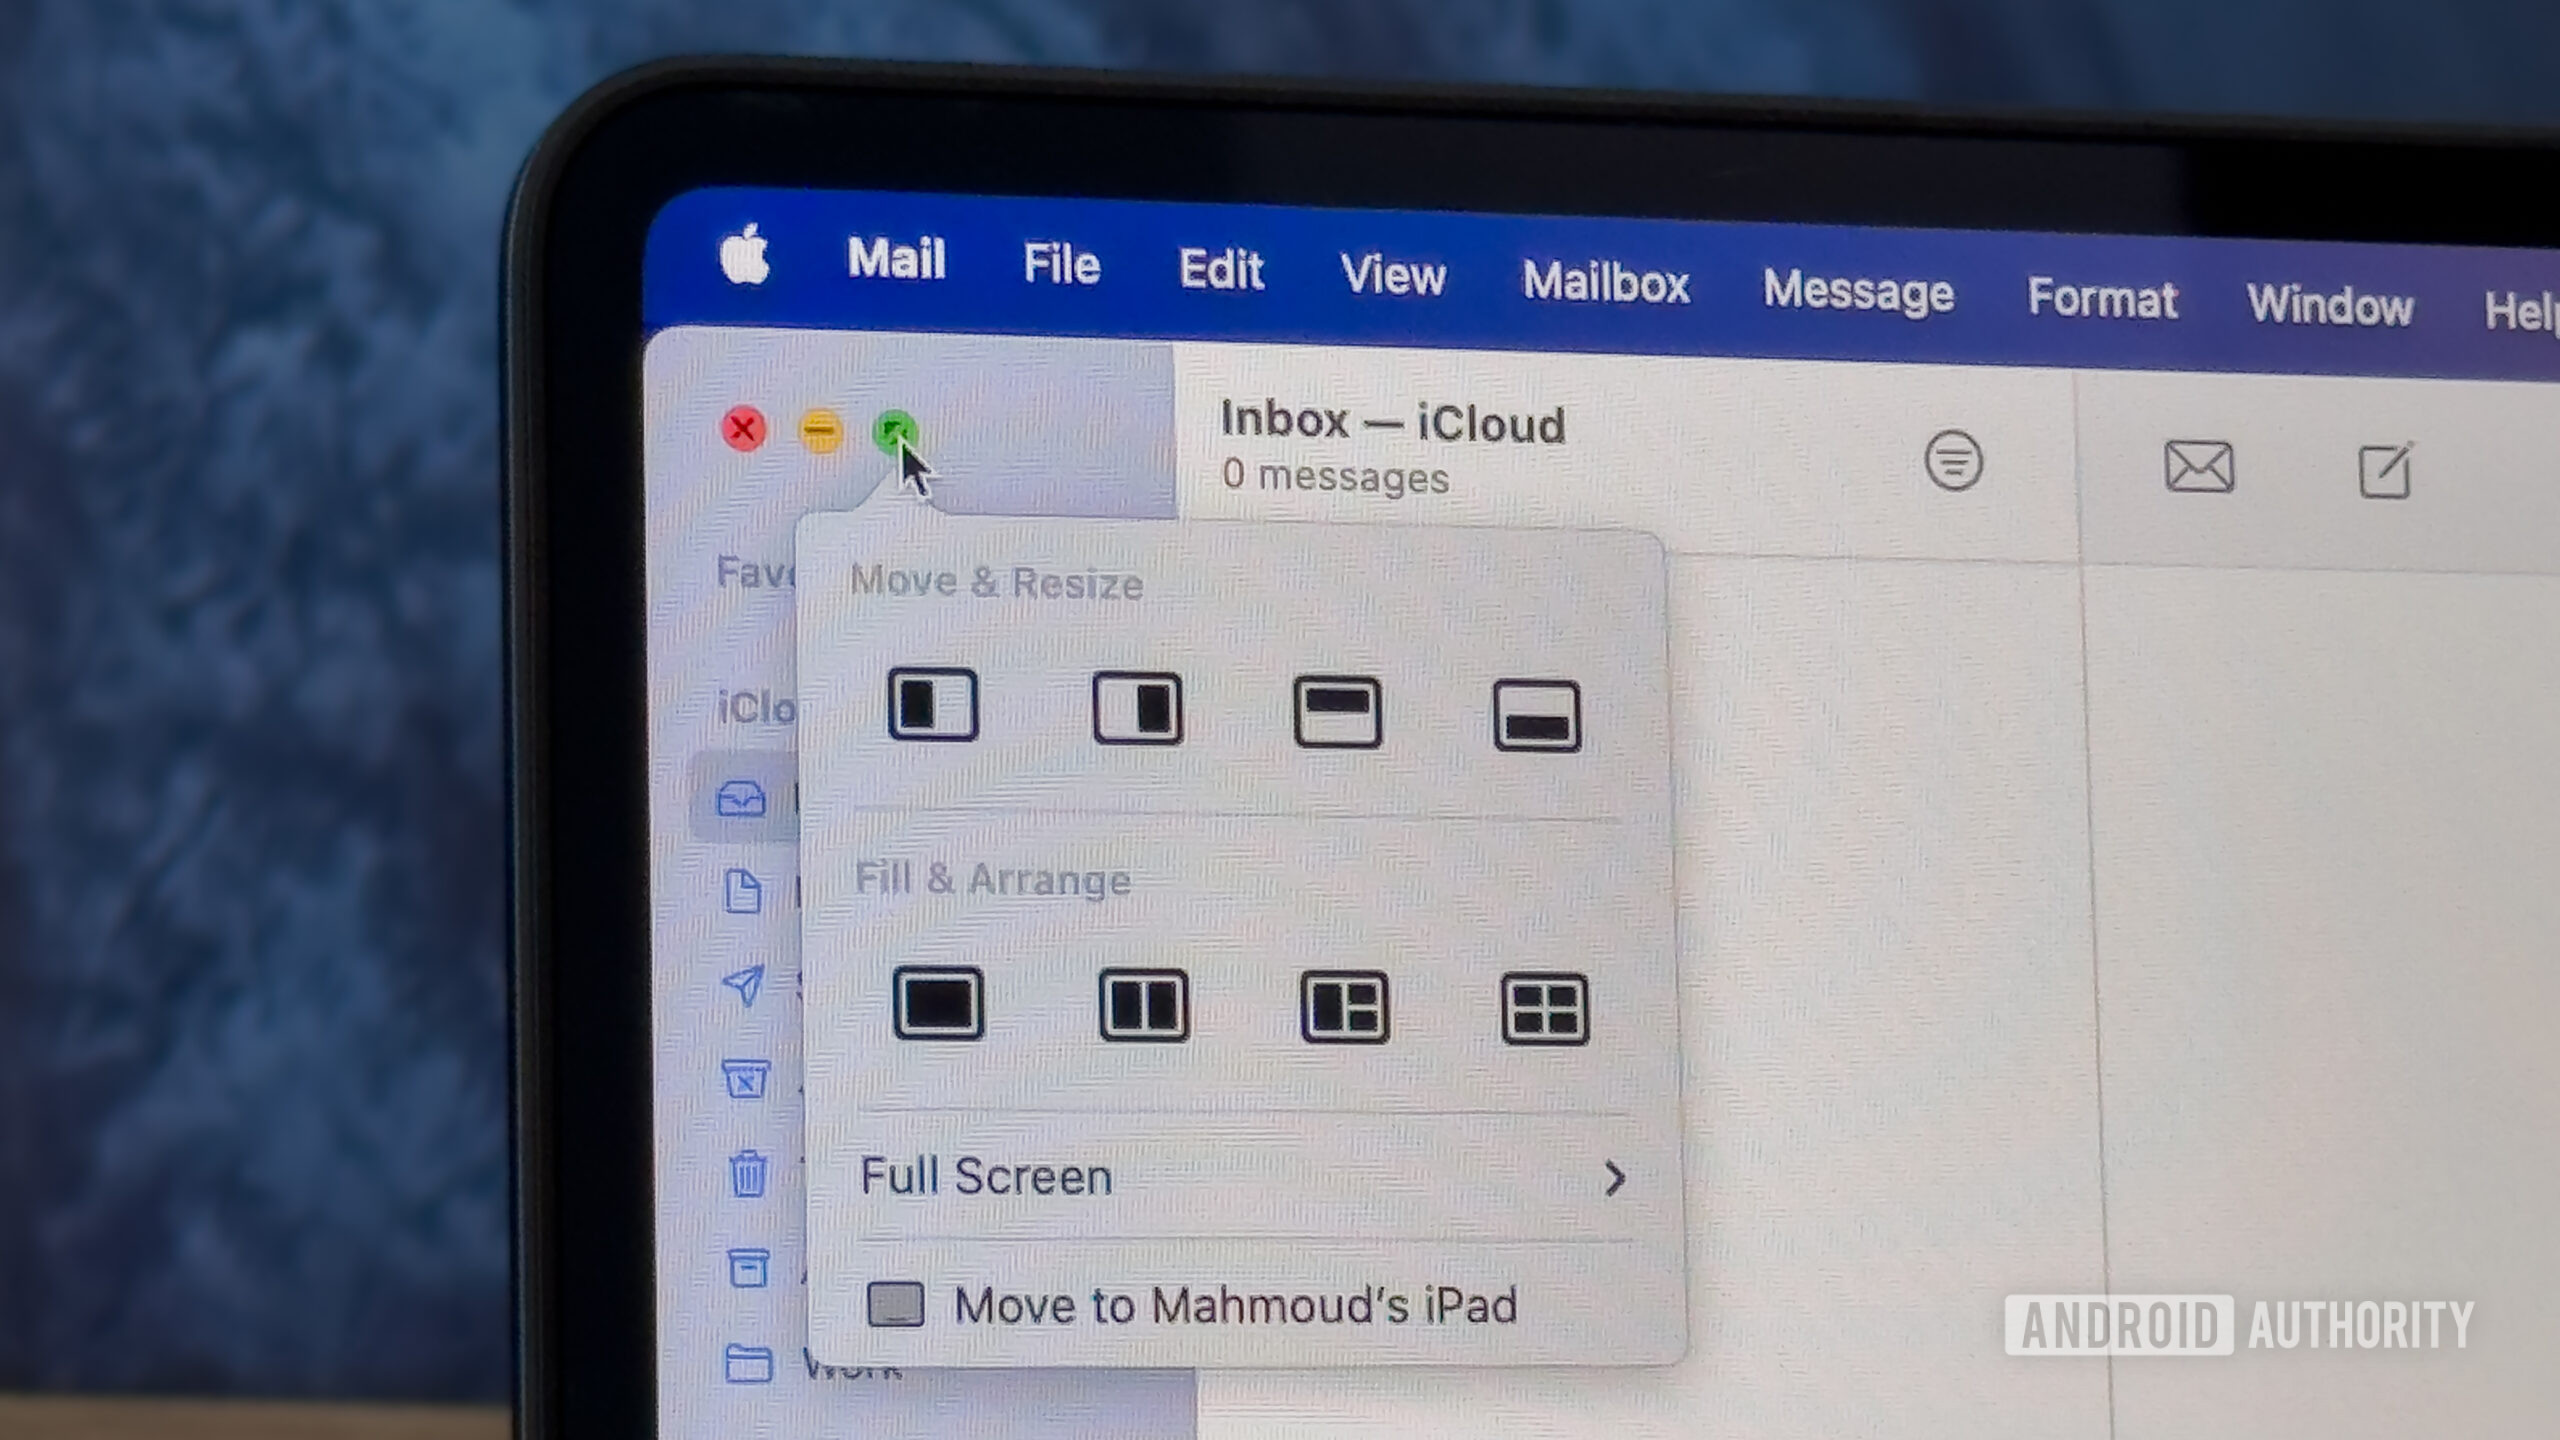Click Move to Mahmoud's iPad button
The image size is (2560, 1440).
coord(1234,1305)
